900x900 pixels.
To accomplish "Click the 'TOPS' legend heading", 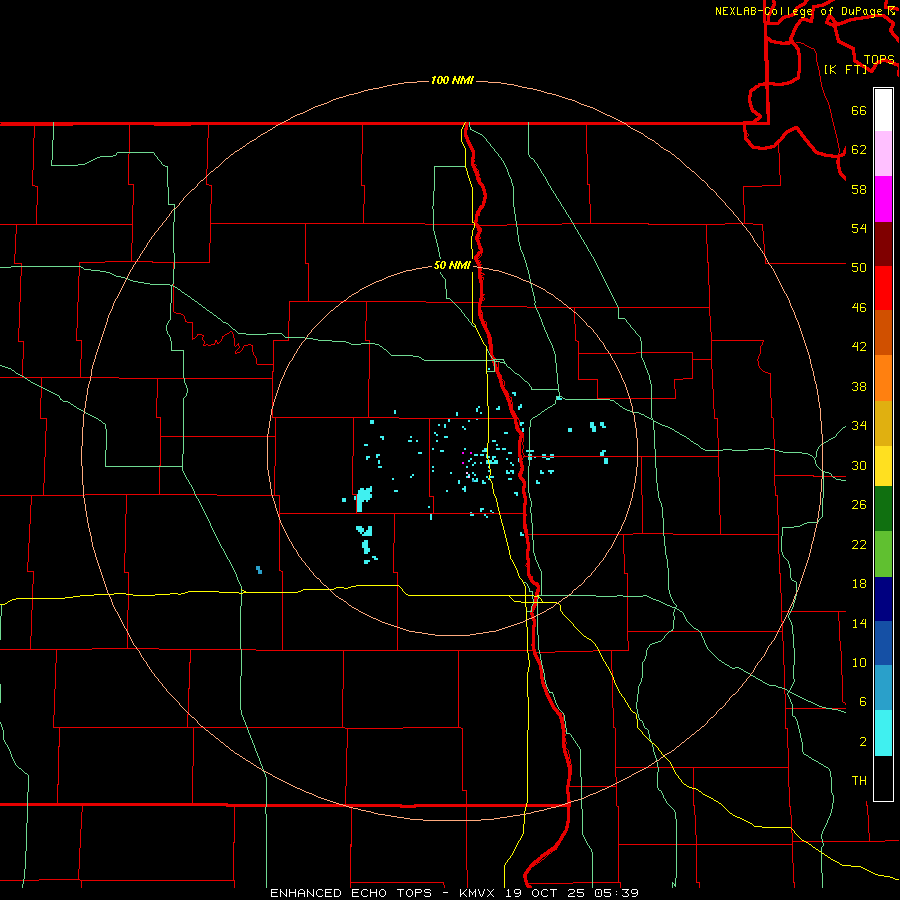I will tap(879, 60).
